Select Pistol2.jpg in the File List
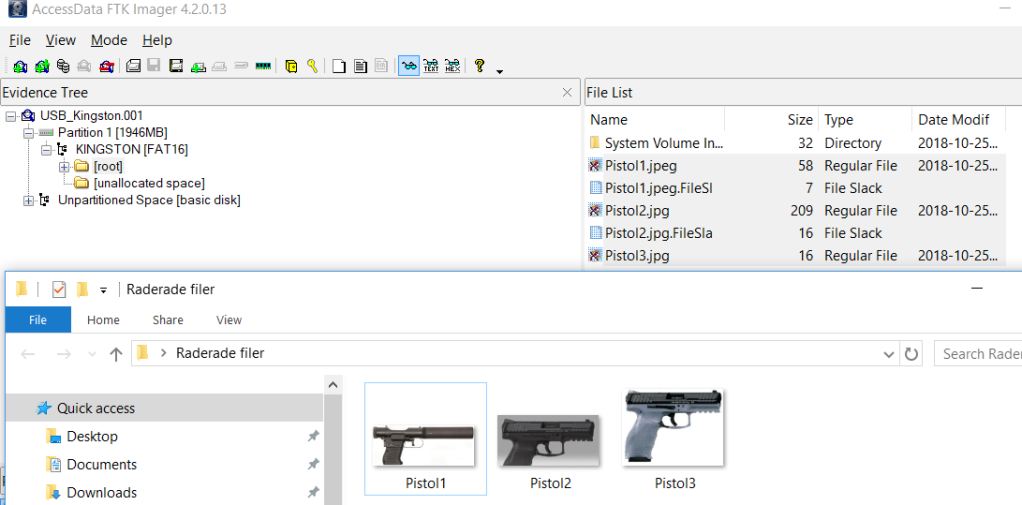This screenshot has height=505, width=1022. (637, 211)
